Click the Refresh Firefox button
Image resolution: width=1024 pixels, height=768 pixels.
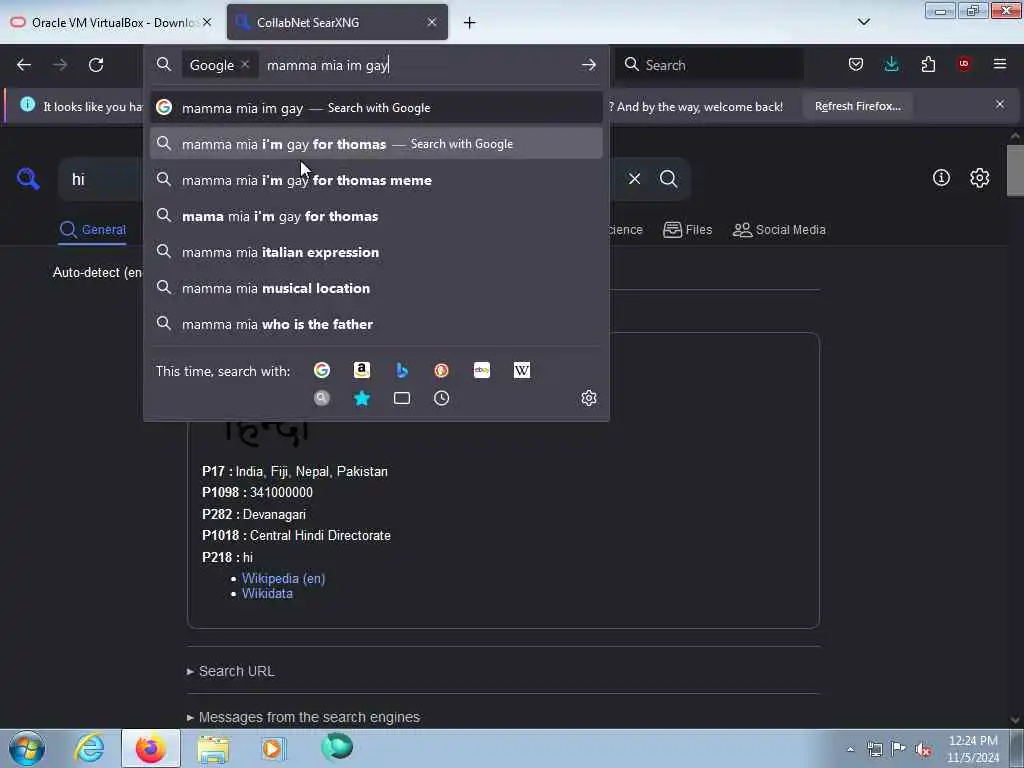857,106
